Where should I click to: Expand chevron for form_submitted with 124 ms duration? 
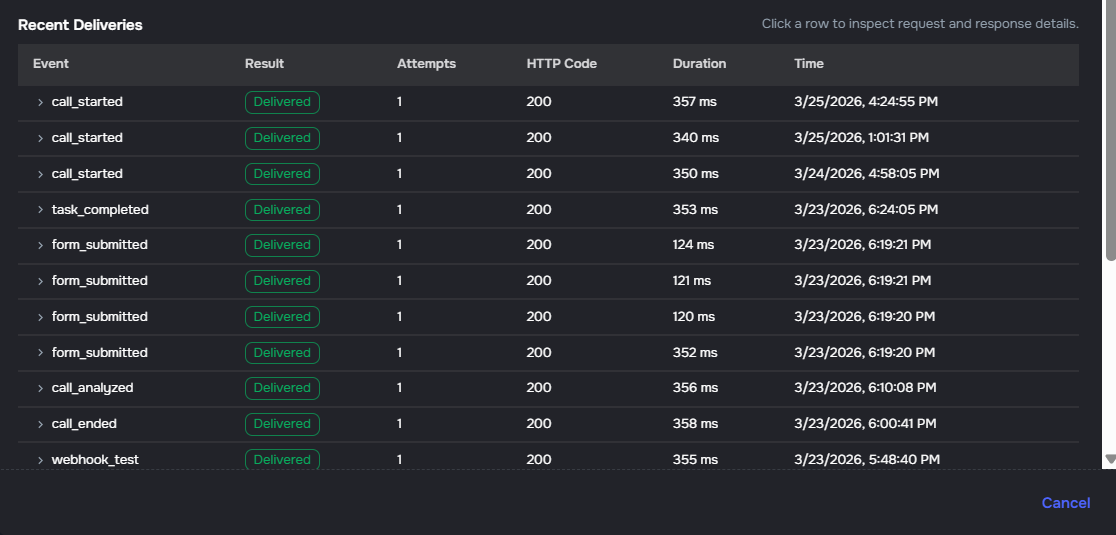(41, 245)
